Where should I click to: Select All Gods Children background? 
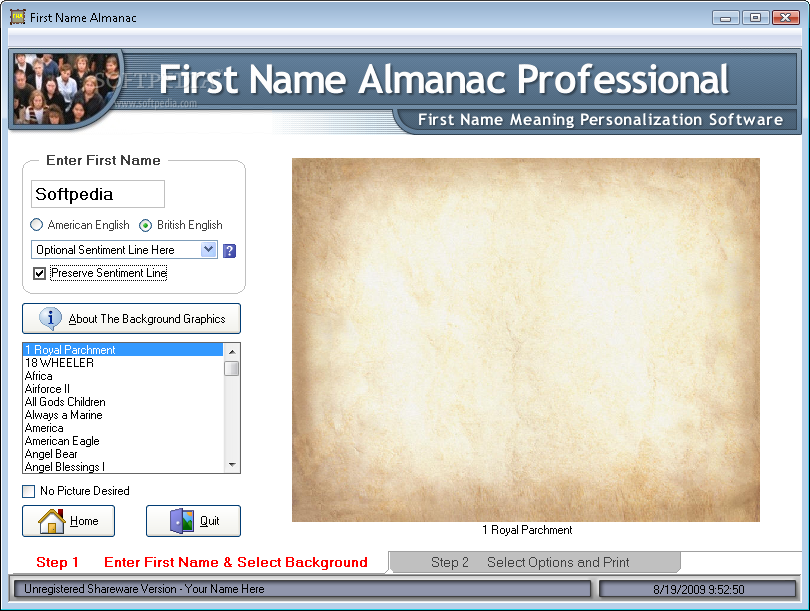point(123,402)
